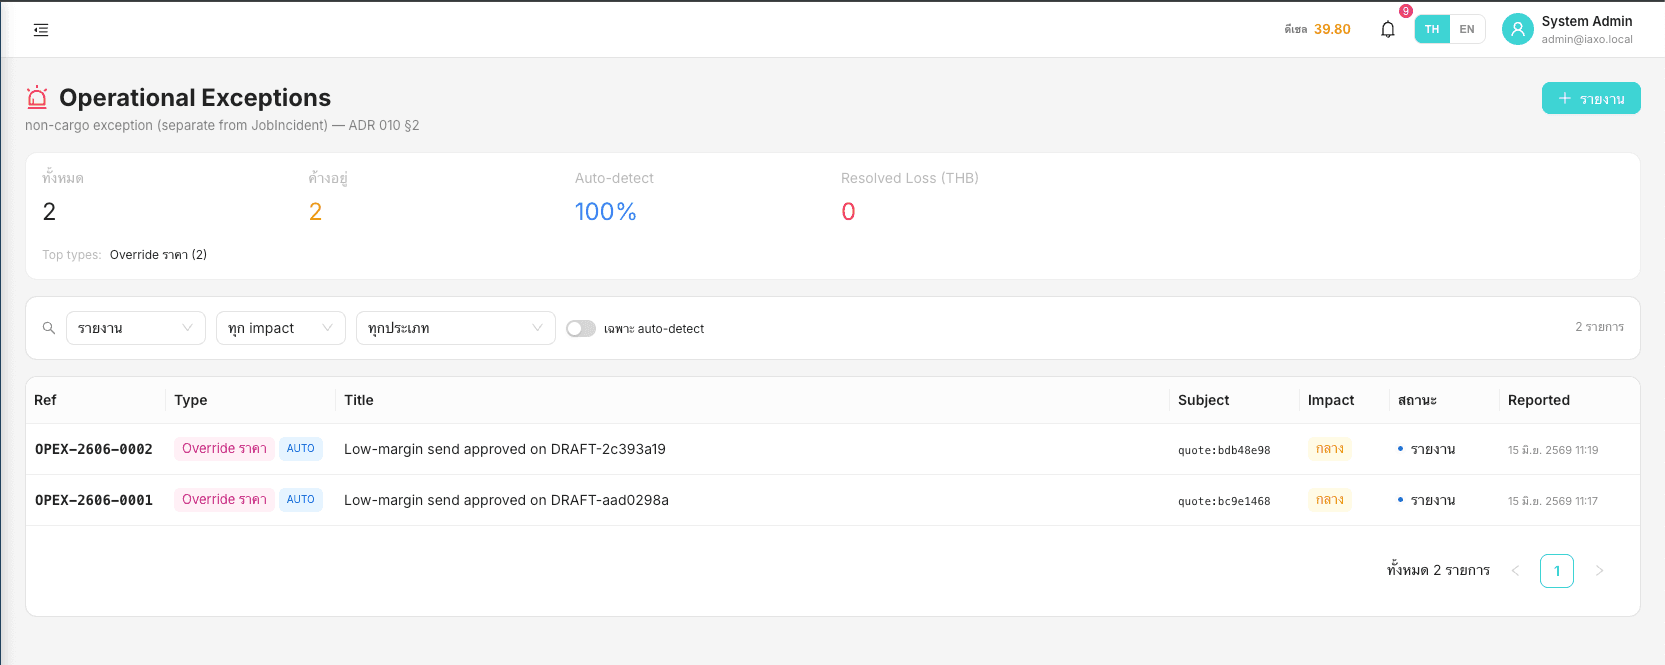Sort by the Reported column header
This screenshot has height=665, width=1665.
click(1538, 400)
